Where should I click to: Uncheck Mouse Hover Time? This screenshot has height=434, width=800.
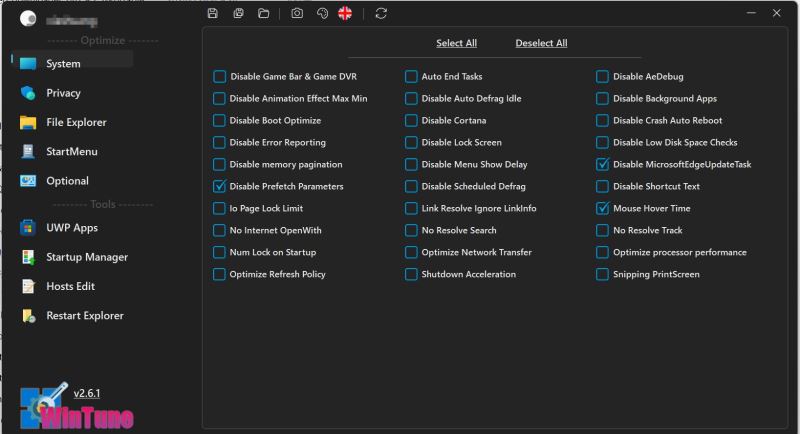point(603,208)
